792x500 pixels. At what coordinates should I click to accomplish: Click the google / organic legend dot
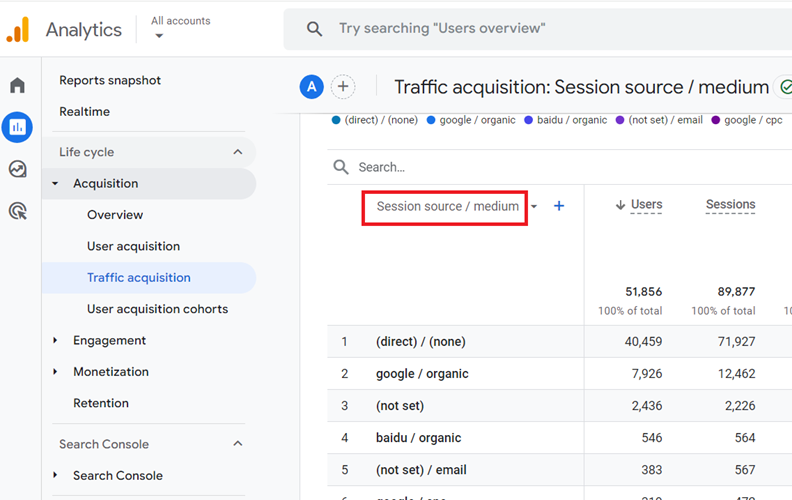click(x=431, y=120)
